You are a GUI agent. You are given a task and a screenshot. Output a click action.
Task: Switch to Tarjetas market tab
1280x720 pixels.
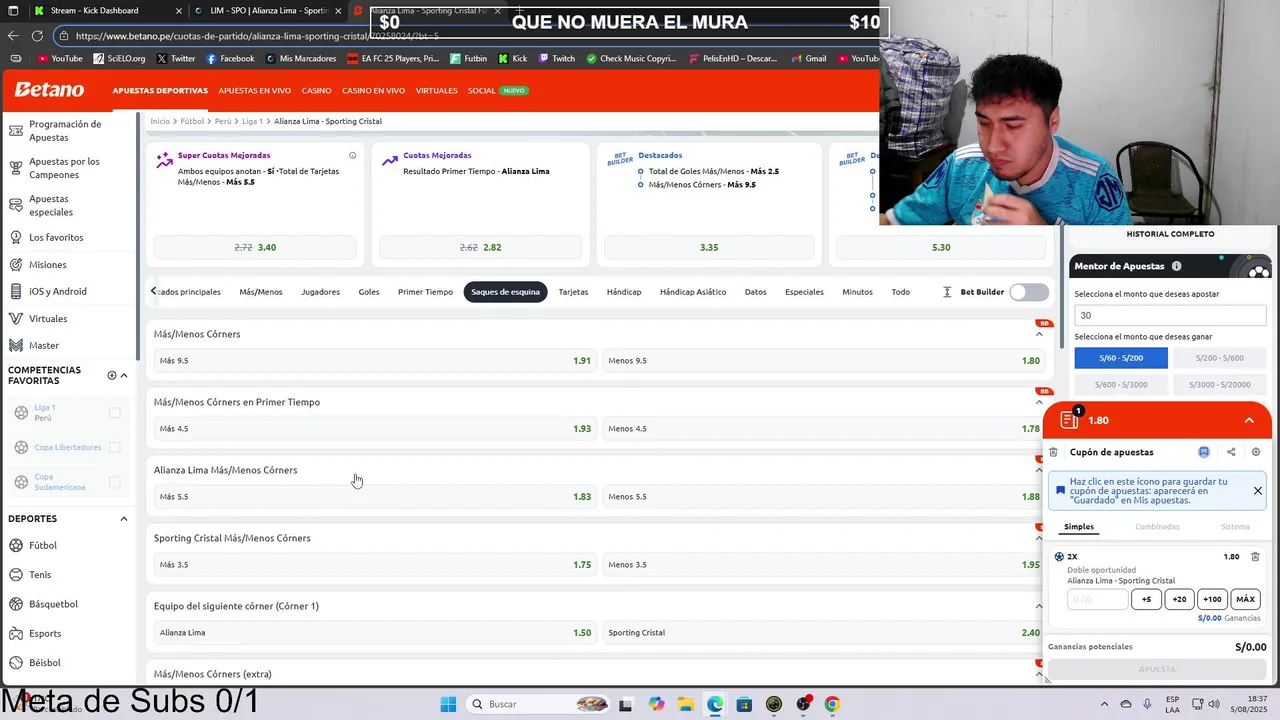pos(573,292)
